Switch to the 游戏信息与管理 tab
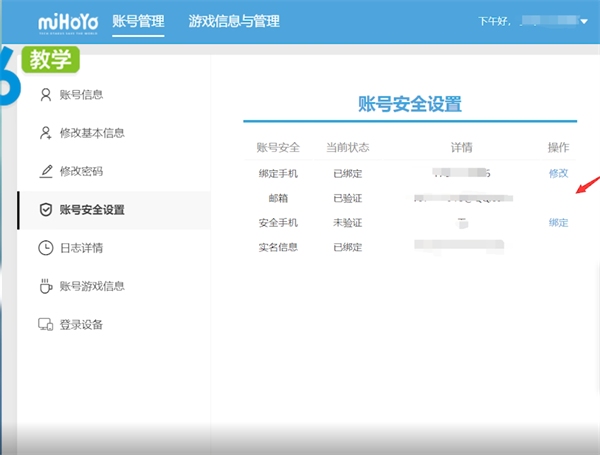Screen dimensions: 600x455 (x=234, y=21)
